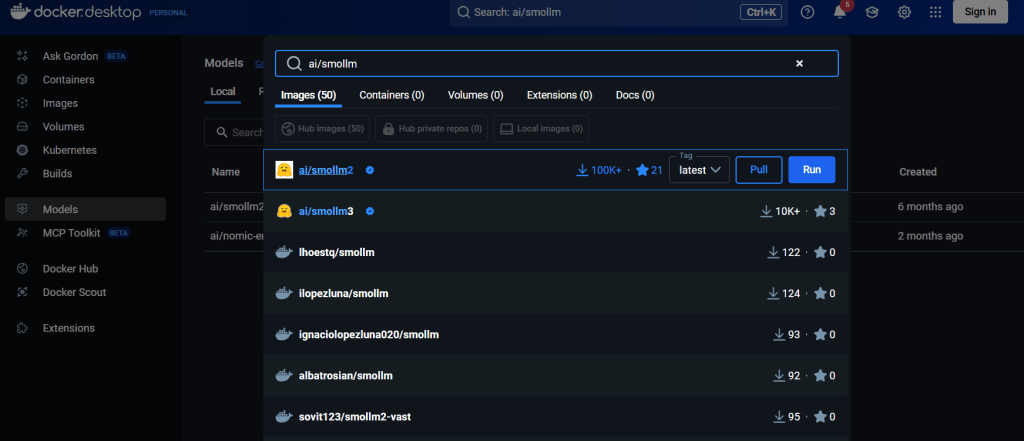The height and width of the screenshot is (441, 1024).
Task: Click the Docker Hub sidebar icon
Action: click(x=22, y=269)
